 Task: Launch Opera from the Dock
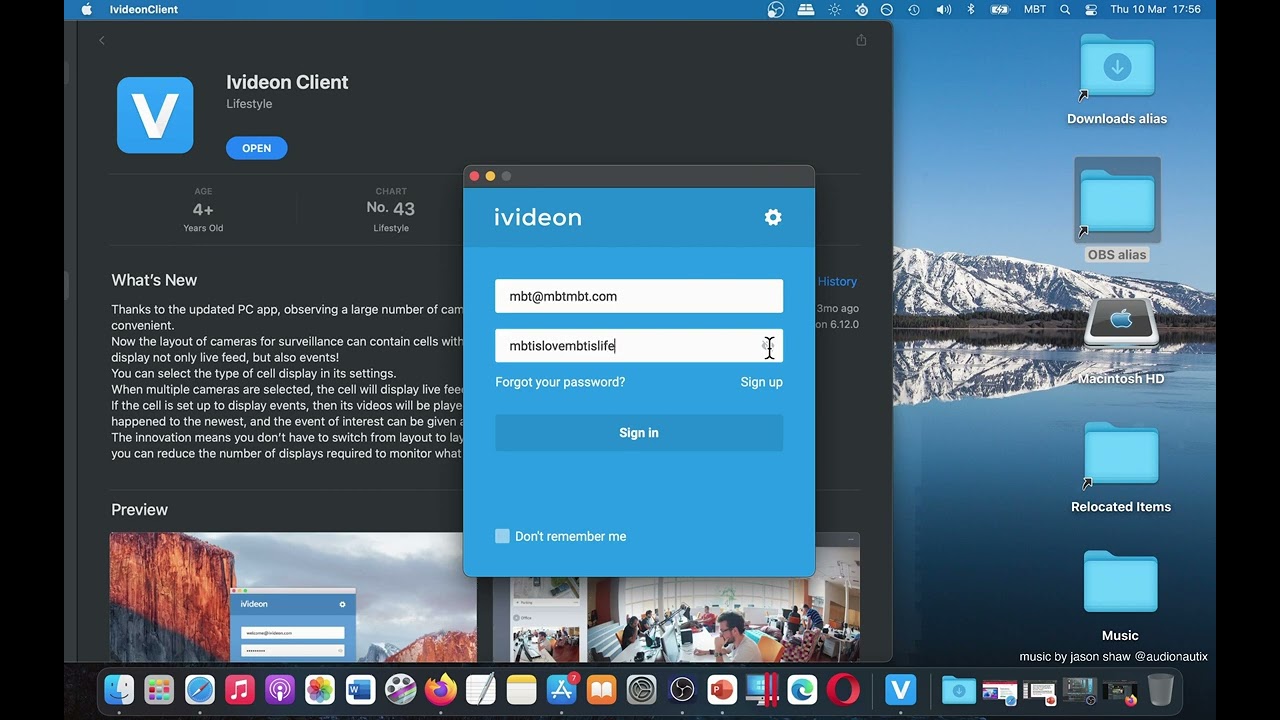click(x=843, y=690)
